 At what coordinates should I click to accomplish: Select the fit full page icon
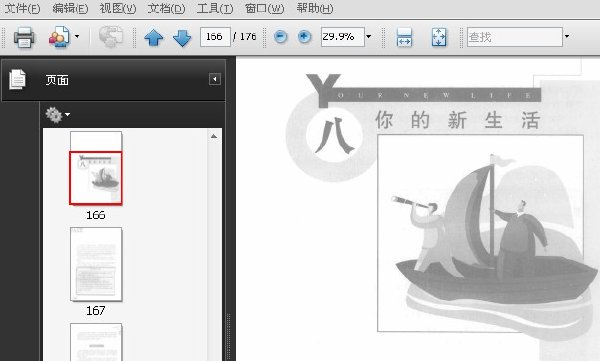[x=439, y=37]
